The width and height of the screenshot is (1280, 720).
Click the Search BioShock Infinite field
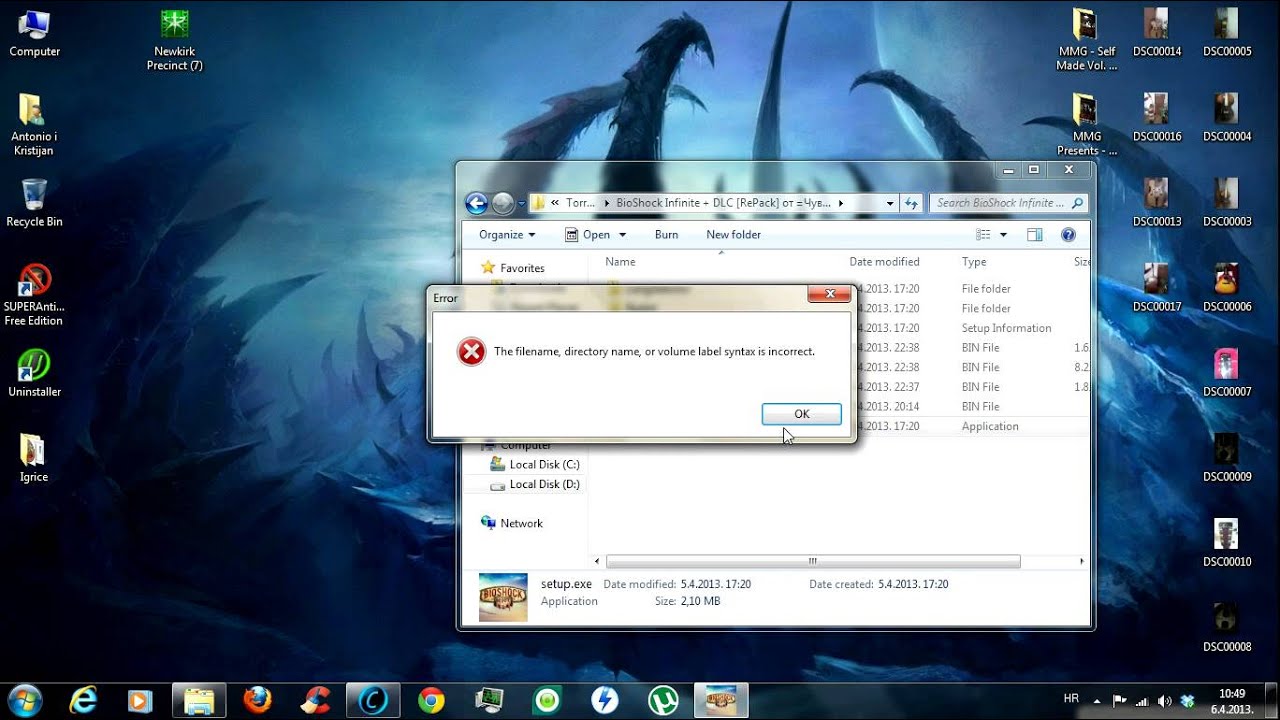[1008, 203]
